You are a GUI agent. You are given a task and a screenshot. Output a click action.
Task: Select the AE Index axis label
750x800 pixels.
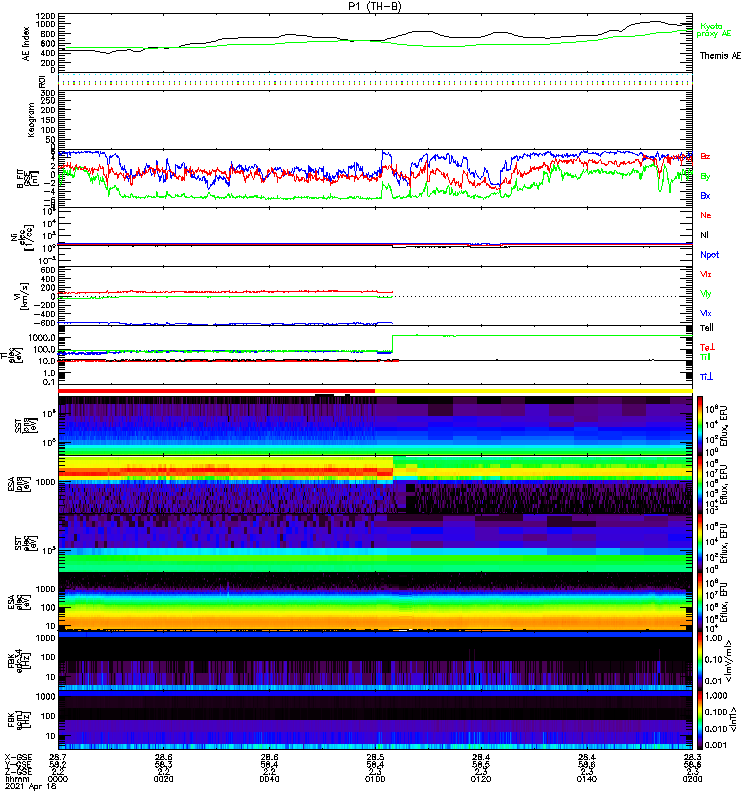click(x=26, y=44)
